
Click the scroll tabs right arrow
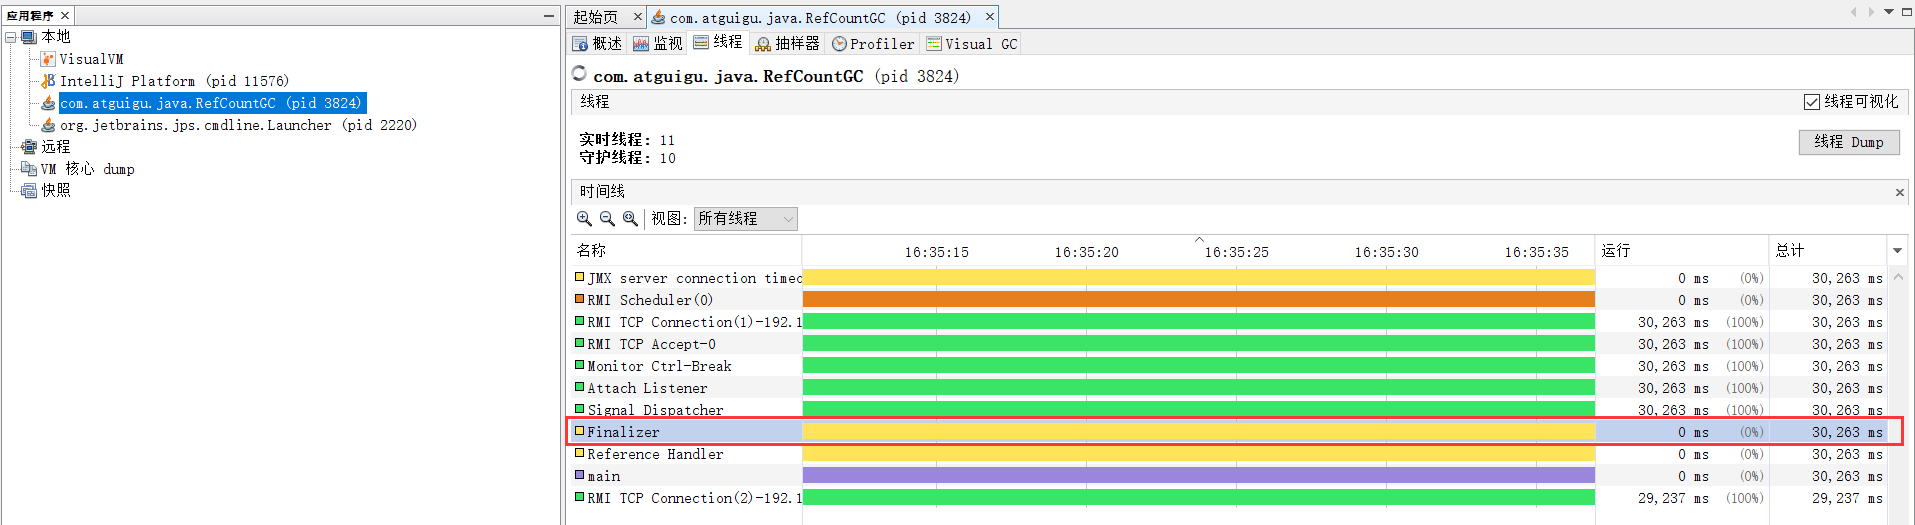tap(1871, 12)
